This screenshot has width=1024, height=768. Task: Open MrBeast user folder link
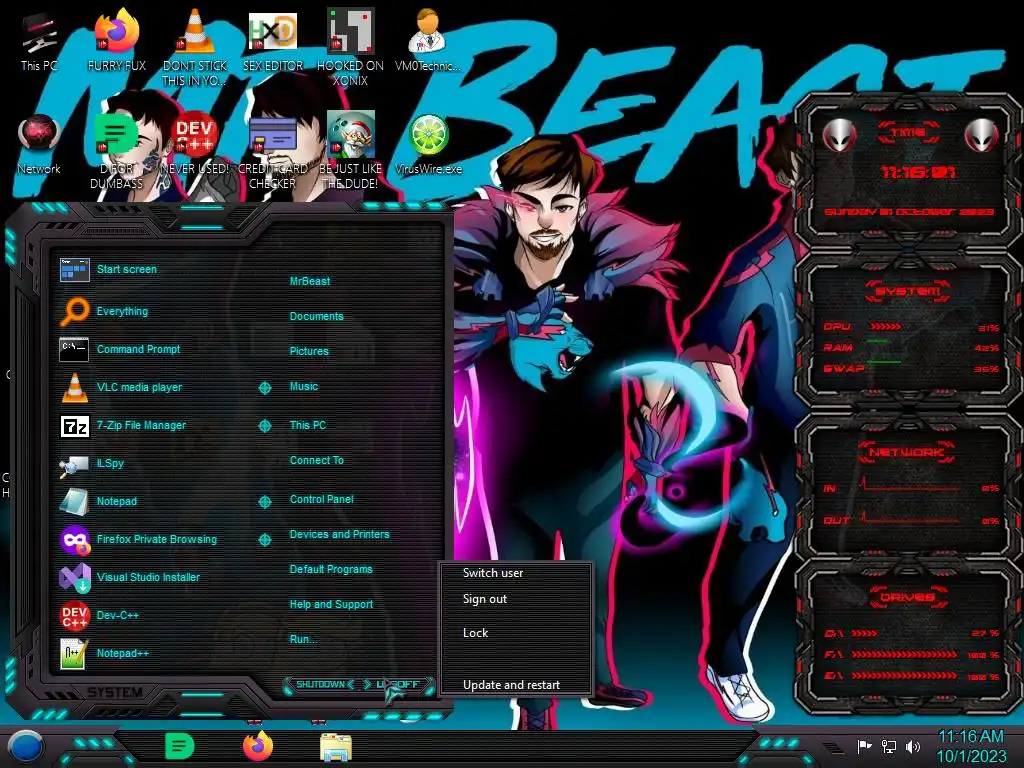click(x=310, y=281)
